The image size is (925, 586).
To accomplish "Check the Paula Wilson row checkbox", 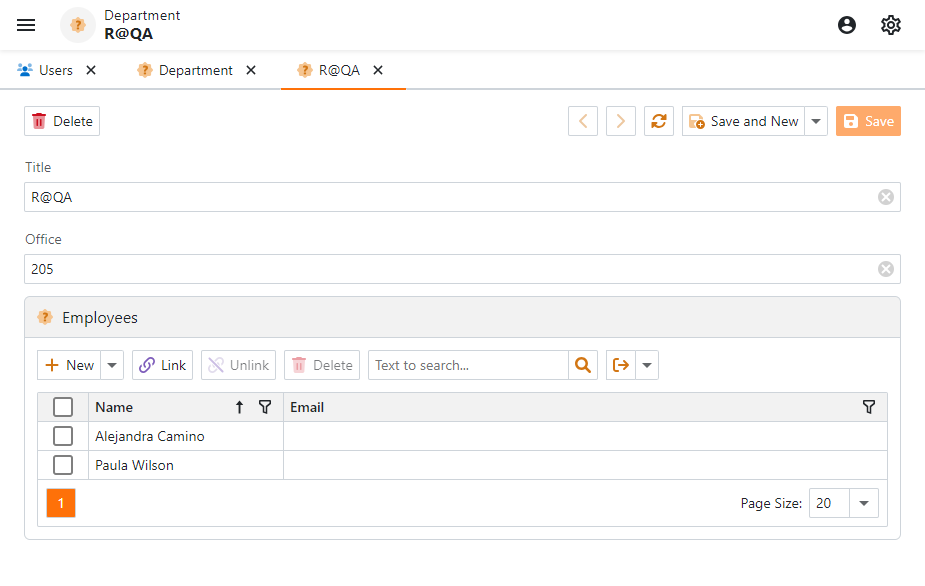I will (x=63, y=465).
